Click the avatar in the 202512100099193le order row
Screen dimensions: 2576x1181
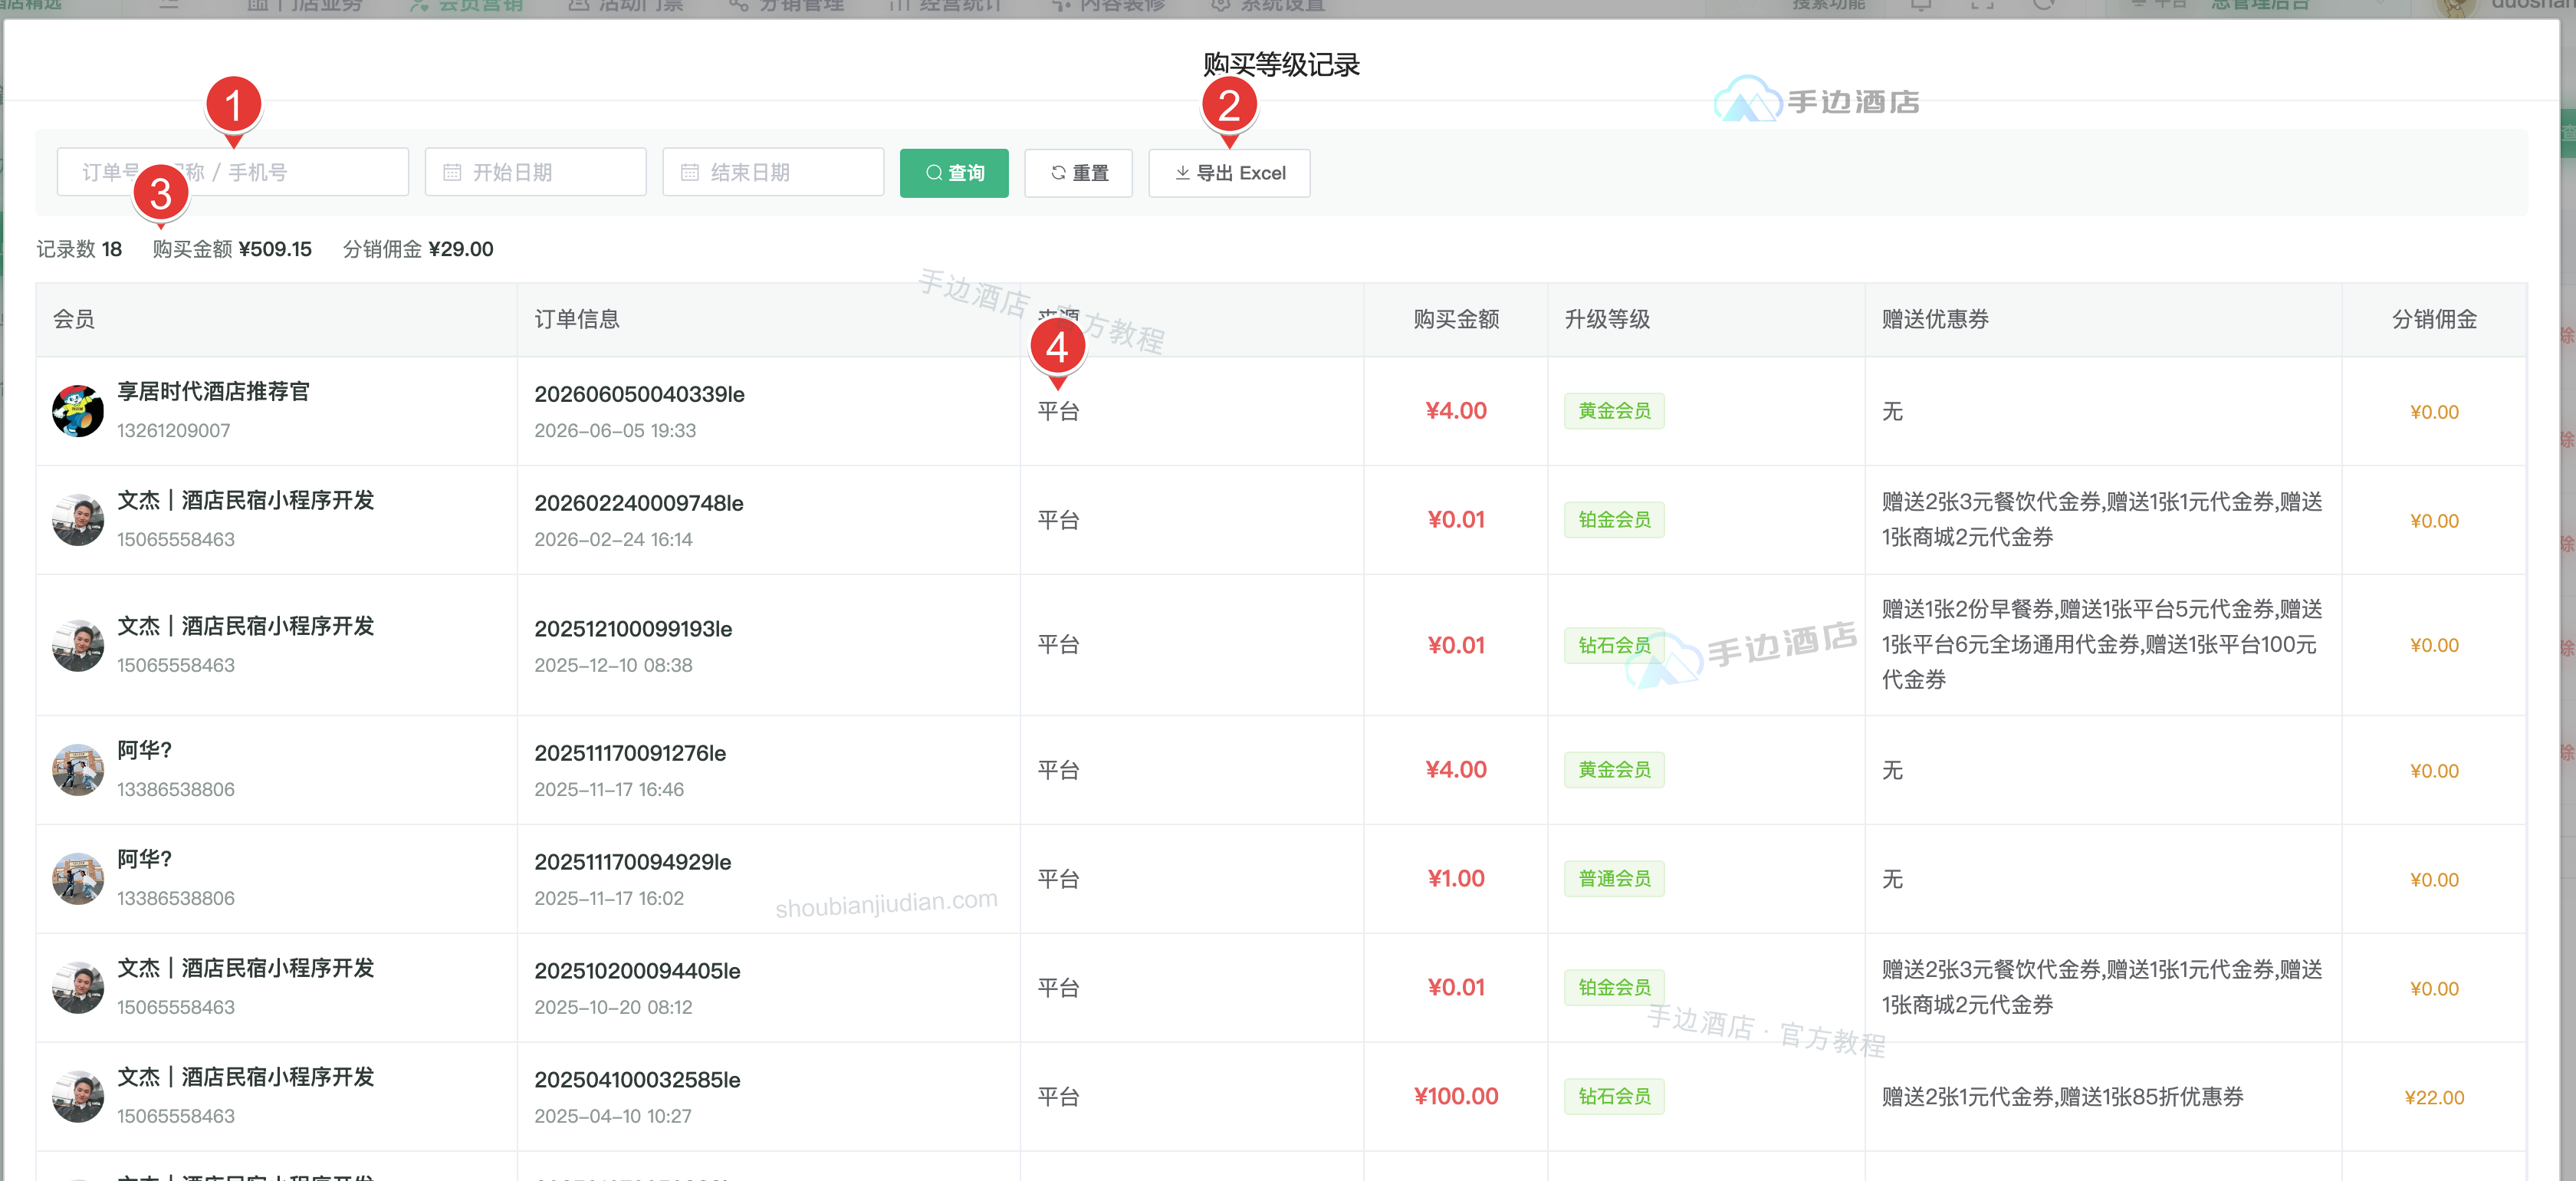pyautogui.click(x=78, y=645)
